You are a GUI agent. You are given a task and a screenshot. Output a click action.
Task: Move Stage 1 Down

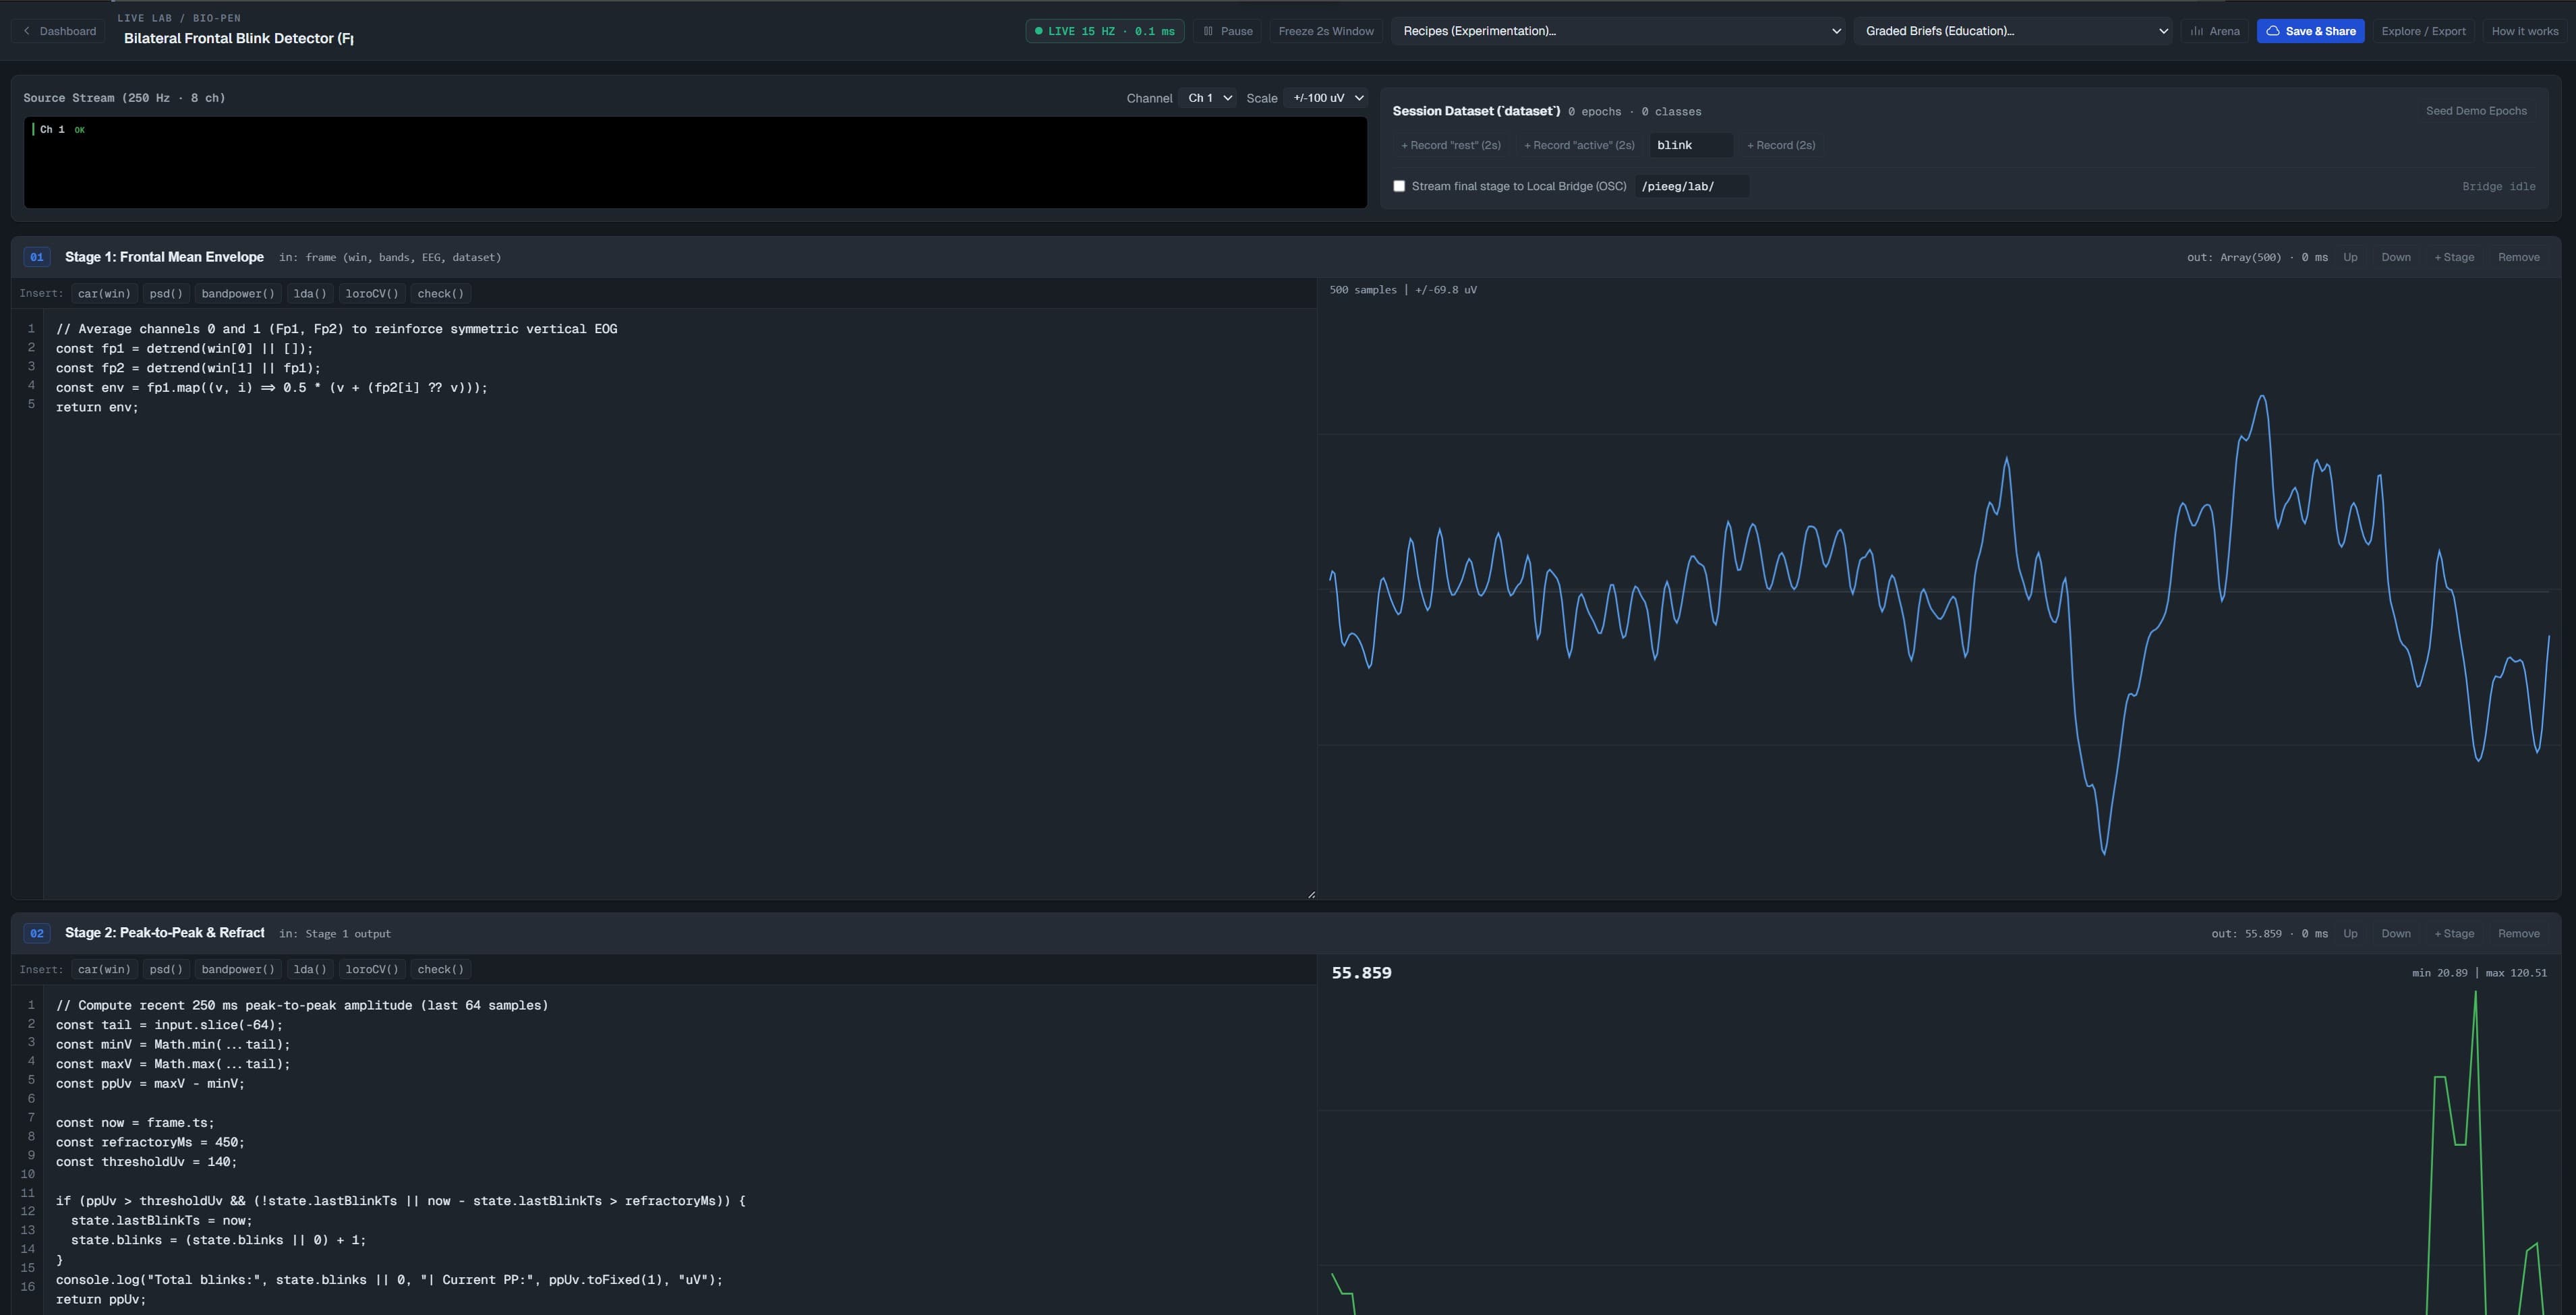(2395, 257)
